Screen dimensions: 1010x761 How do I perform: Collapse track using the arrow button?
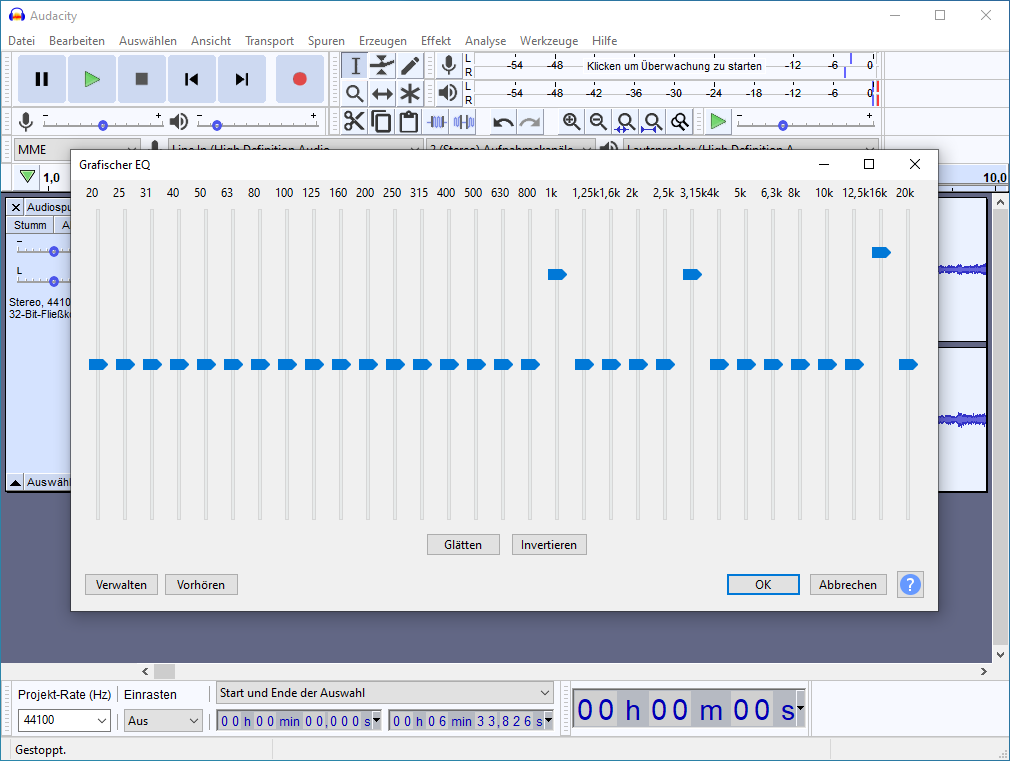click(15, 482)
